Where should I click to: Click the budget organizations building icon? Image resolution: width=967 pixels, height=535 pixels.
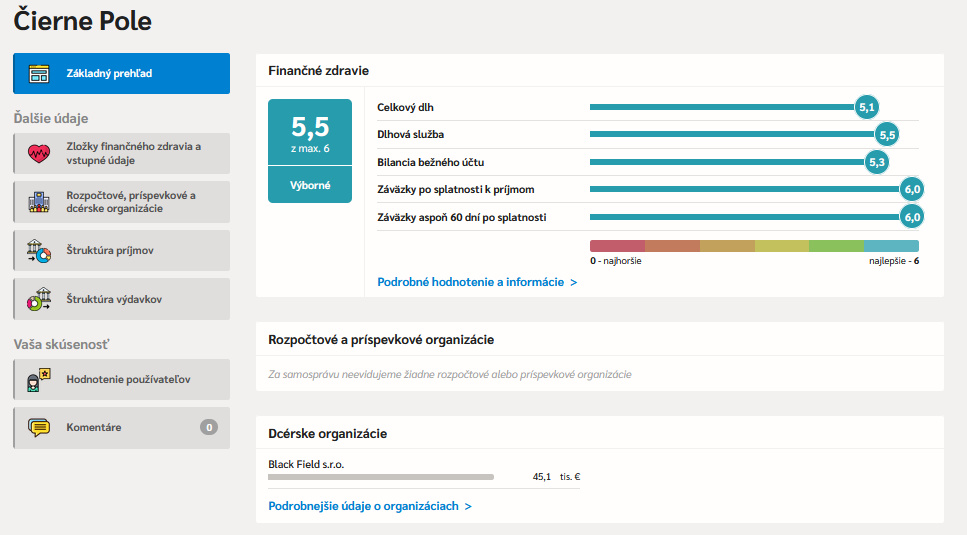(39, 202)
